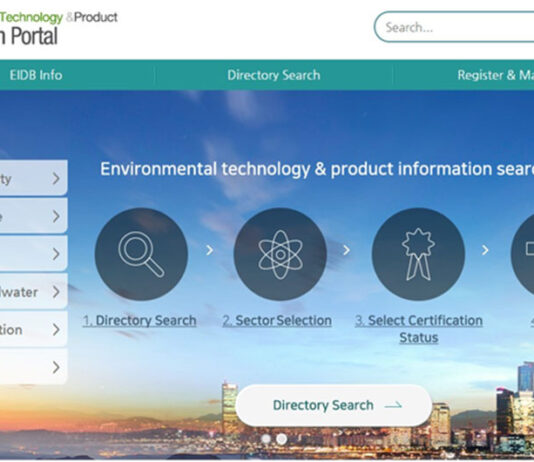Image resolution: width=534 pixels, height=462 pixels.
Task: Select the first carousel slide dot
Action: click(x=266, y=439)
